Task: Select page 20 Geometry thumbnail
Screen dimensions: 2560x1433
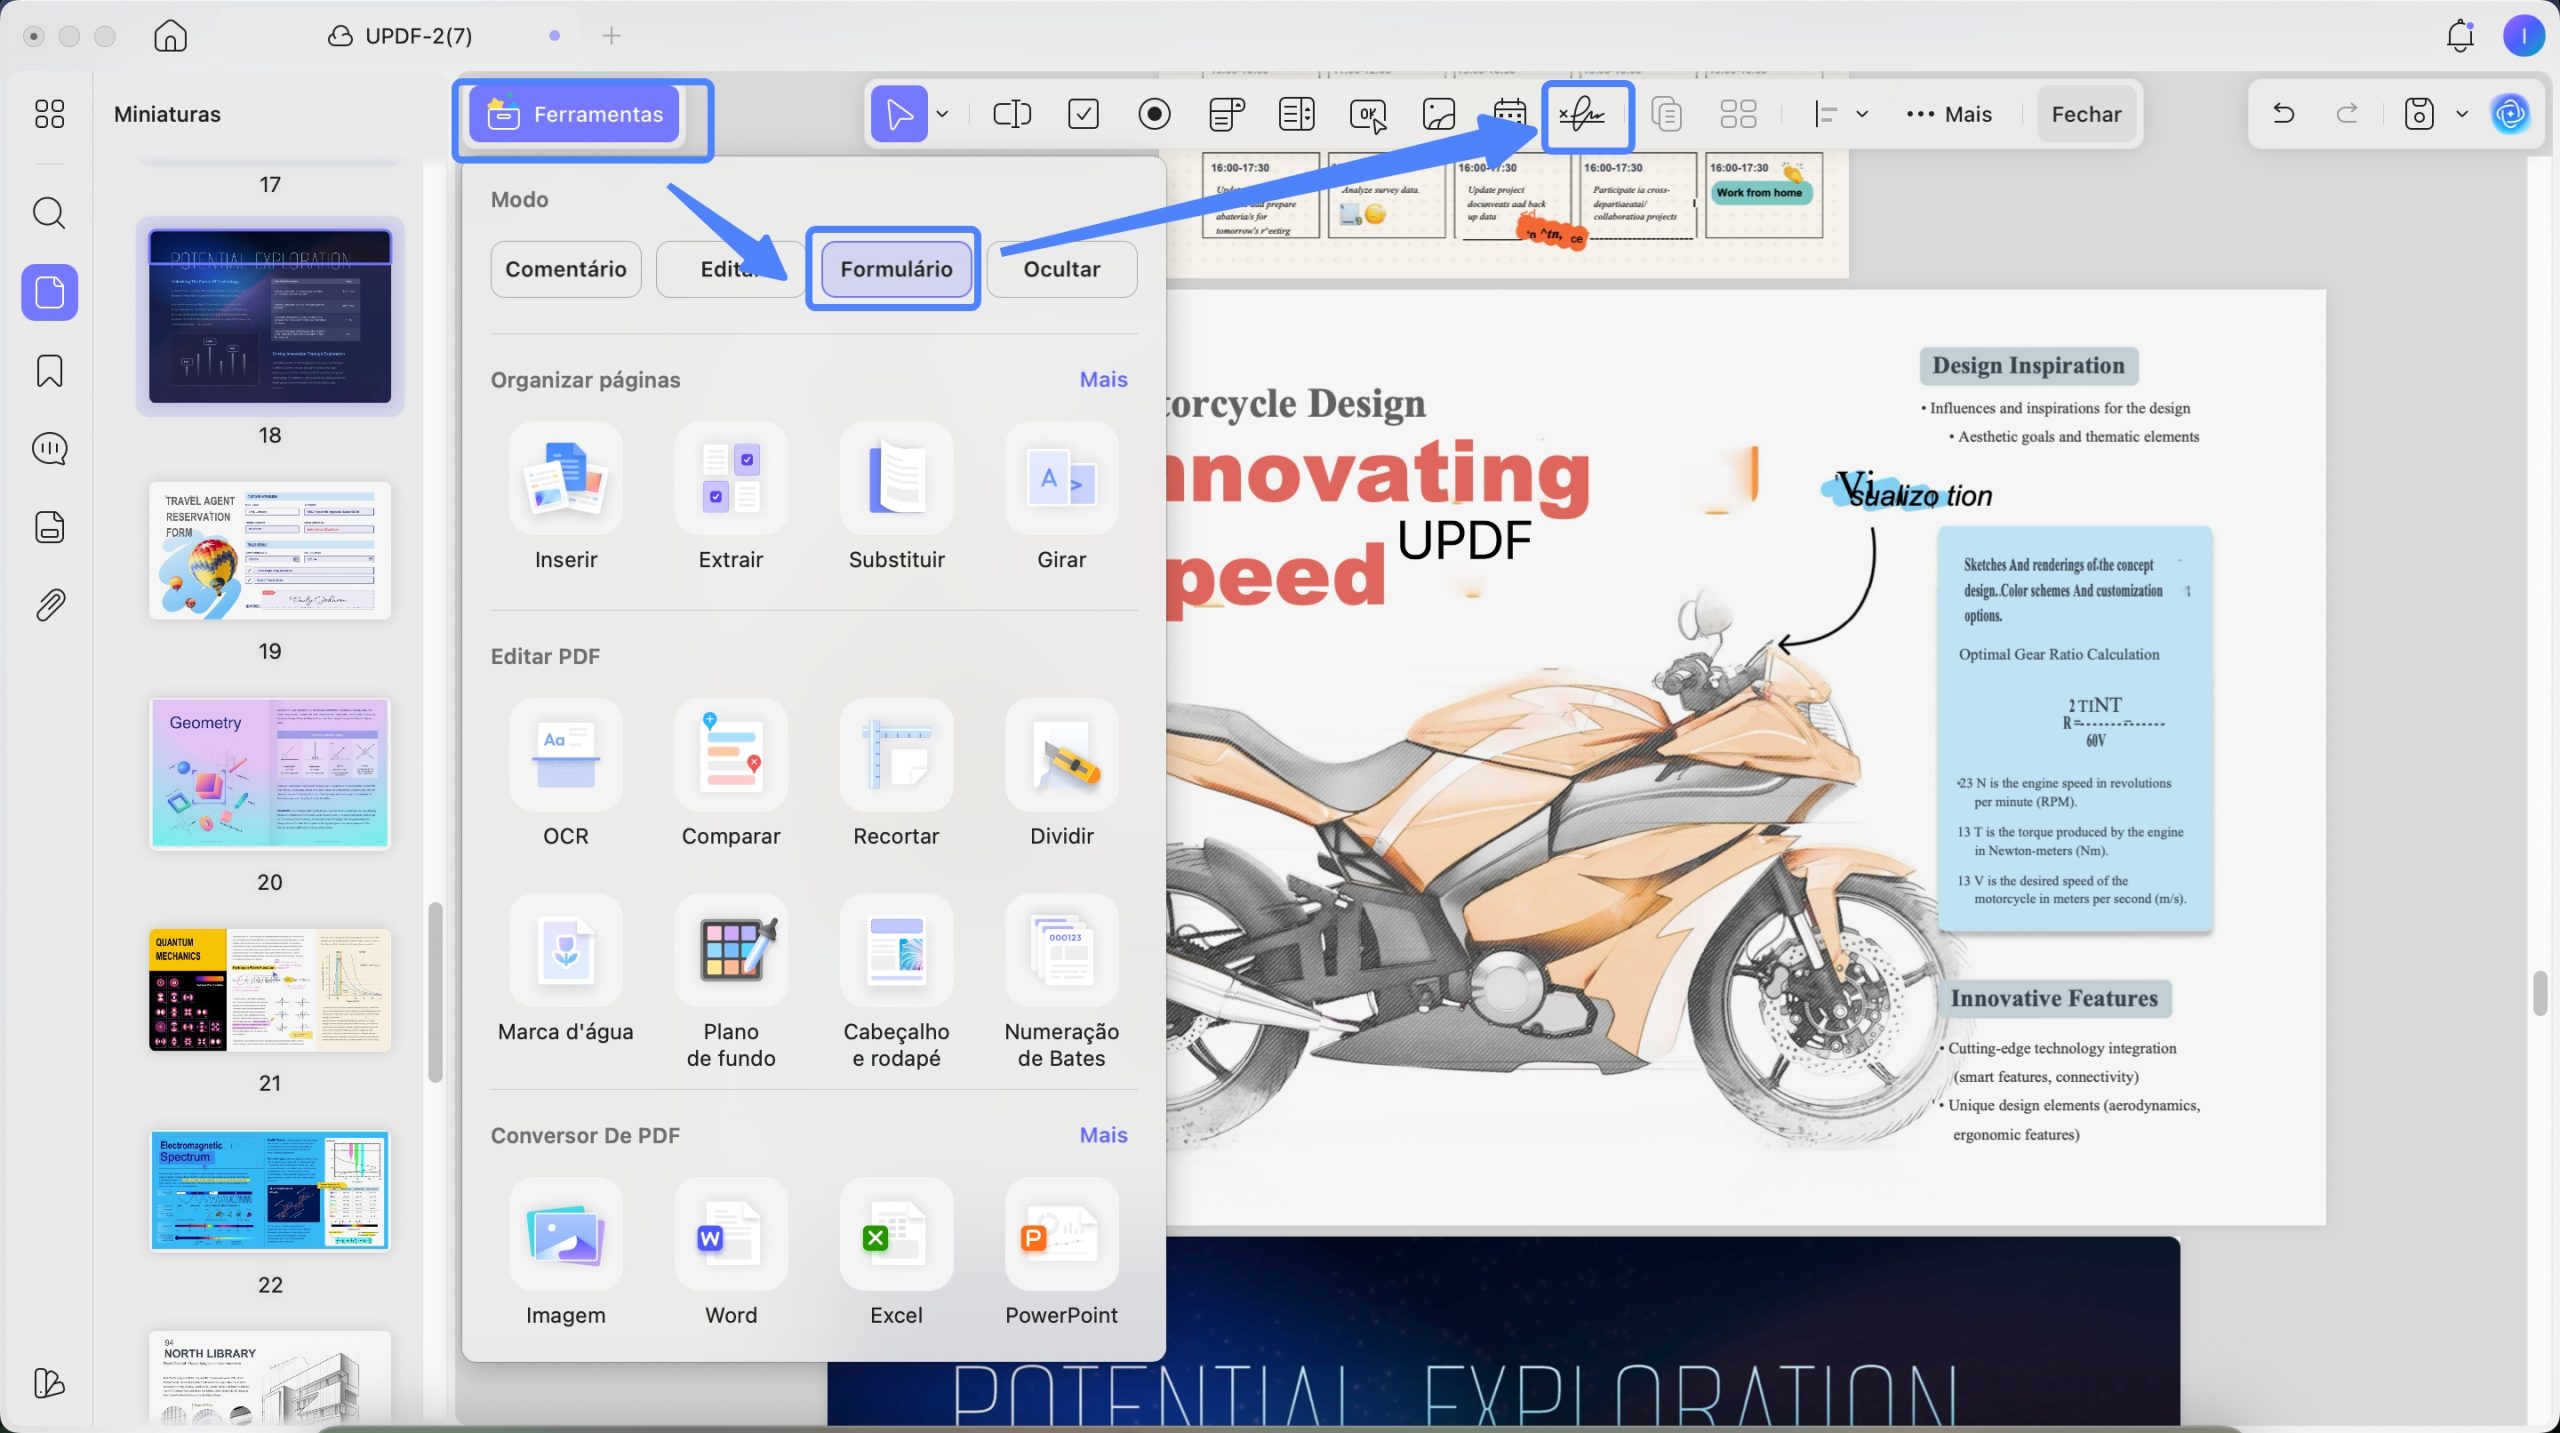Action: pos(270,773)
